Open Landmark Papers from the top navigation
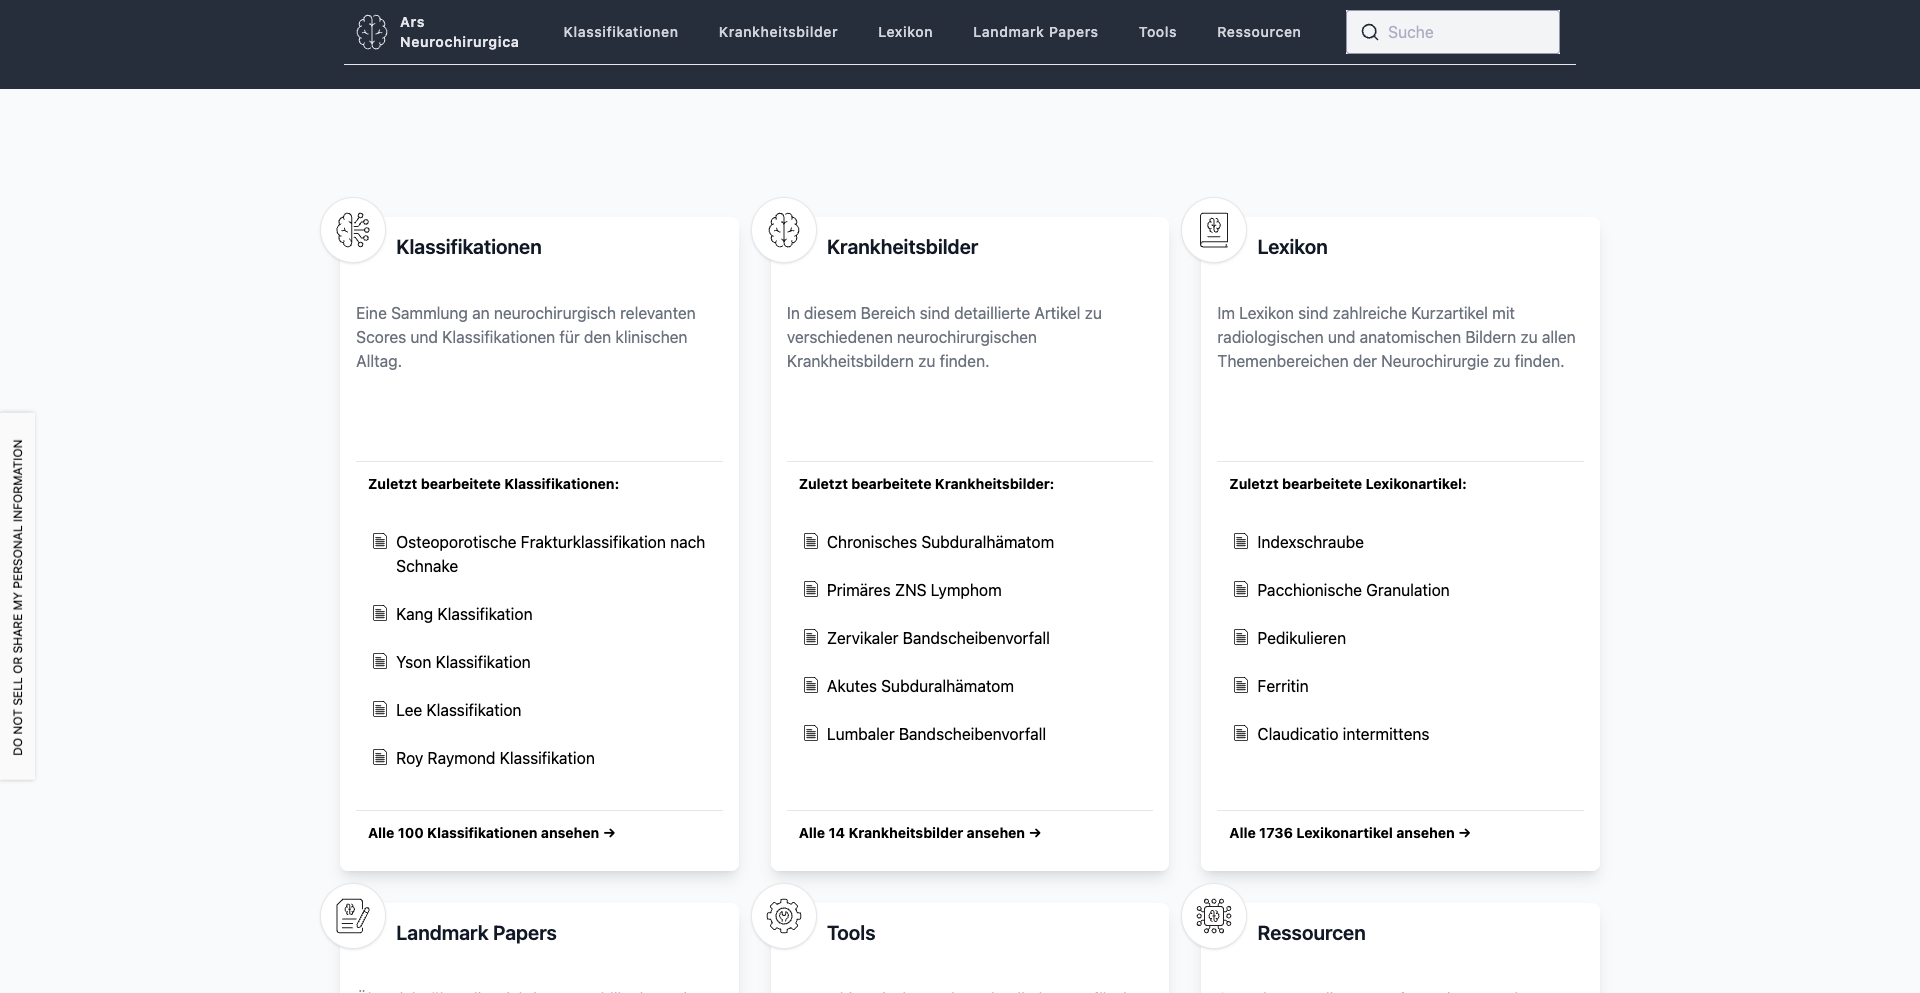 click(x=1035, y=32)
